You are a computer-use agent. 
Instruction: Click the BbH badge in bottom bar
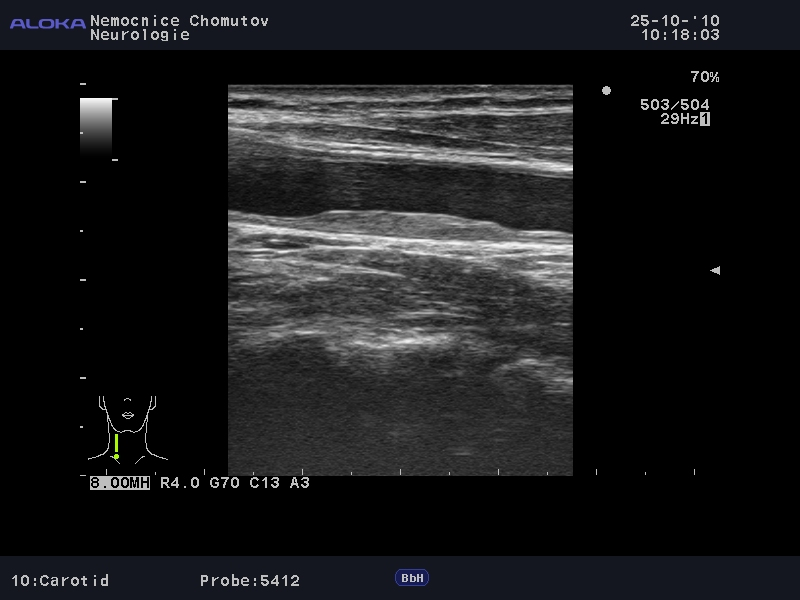[412, 578]
